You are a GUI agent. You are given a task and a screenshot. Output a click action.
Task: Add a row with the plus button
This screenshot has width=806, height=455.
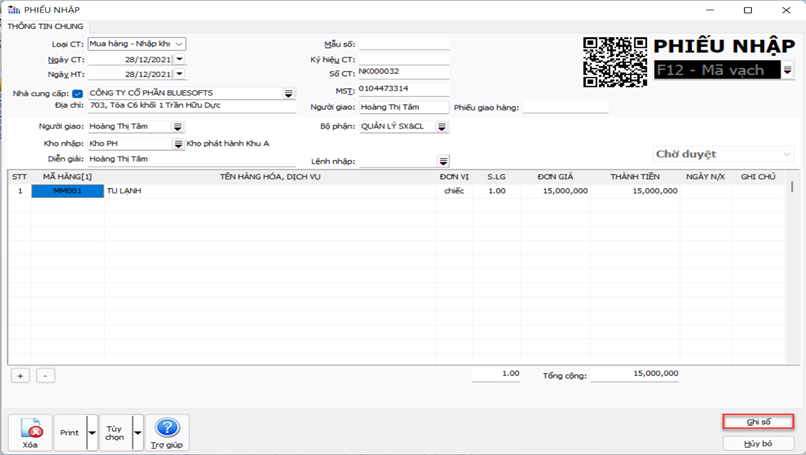21,376
